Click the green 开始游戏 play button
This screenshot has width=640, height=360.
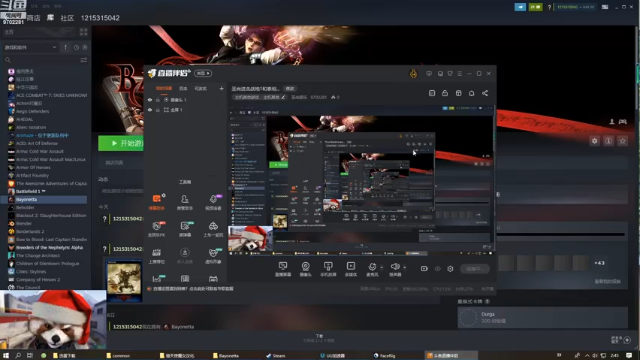point(121,143)
